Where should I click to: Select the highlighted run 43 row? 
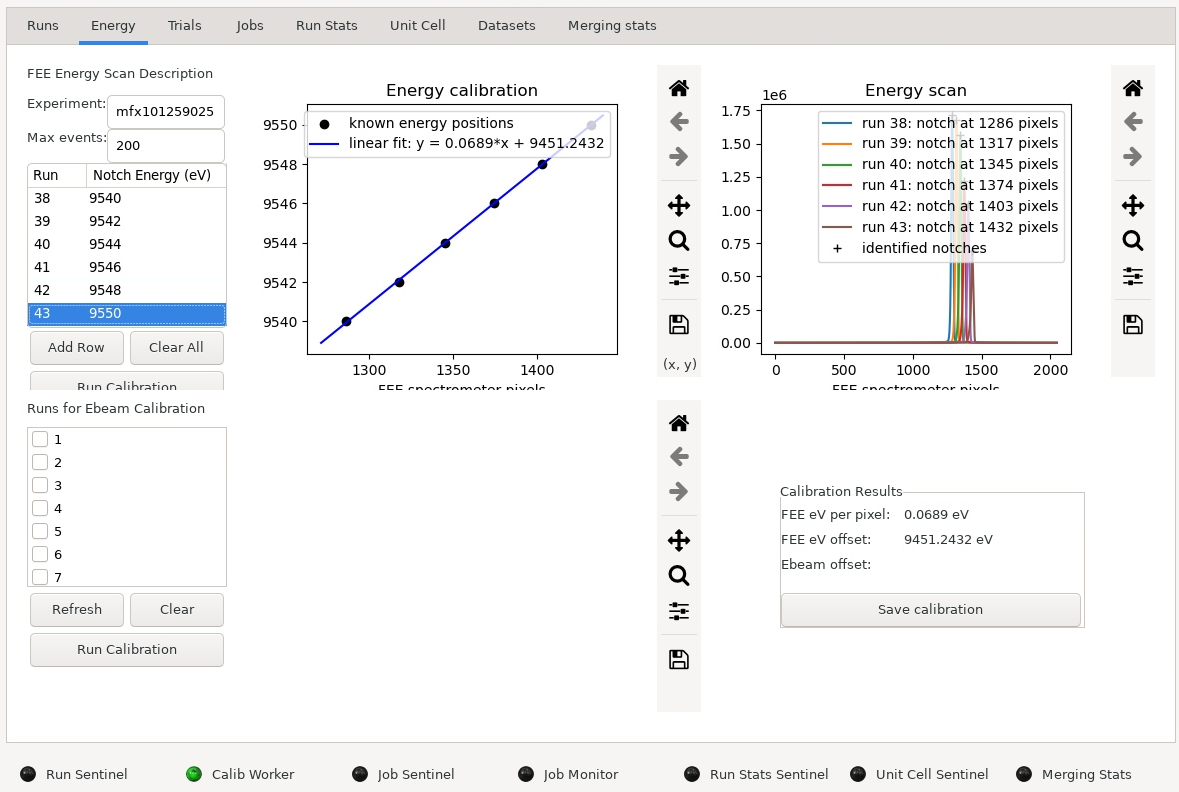[126, 313]
